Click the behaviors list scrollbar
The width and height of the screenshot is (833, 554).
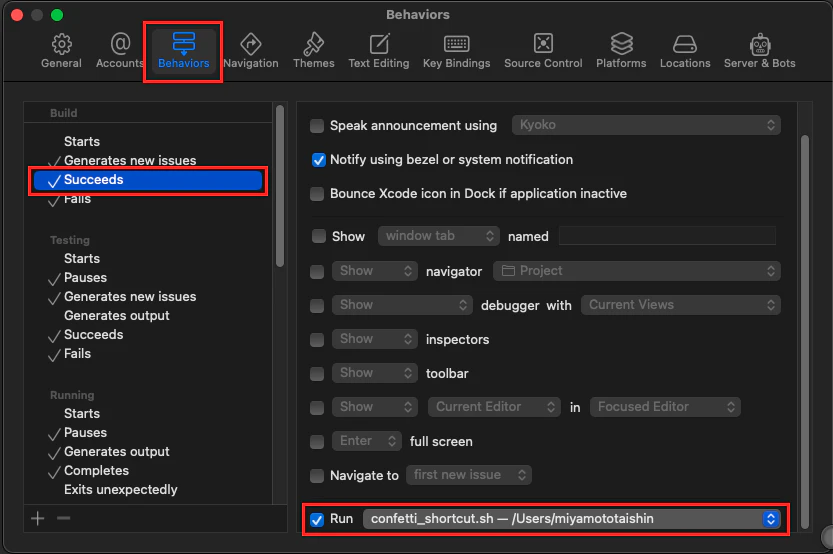(280, 186)
